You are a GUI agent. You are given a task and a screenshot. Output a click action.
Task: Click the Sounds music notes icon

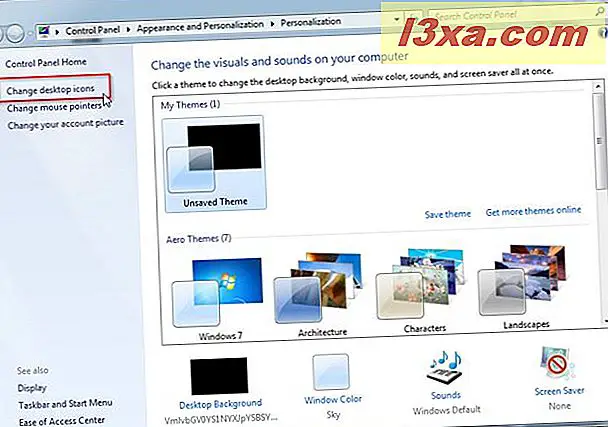[x=445, y=368]
